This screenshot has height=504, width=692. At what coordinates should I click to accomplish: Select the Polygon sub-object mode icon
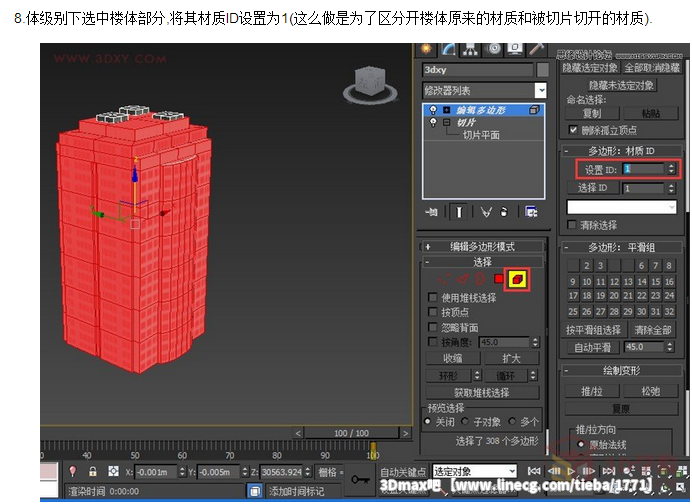[499, 279]
